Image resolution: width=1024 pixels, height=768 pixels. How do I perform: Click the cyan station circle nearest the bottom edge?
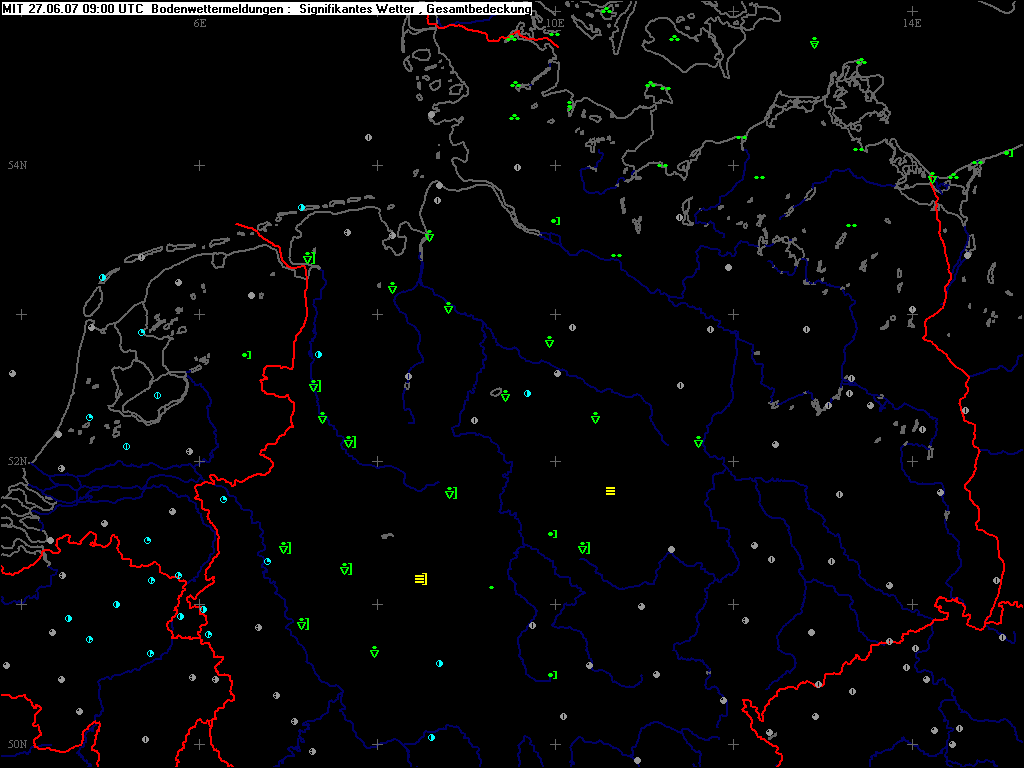coord(431,737)
